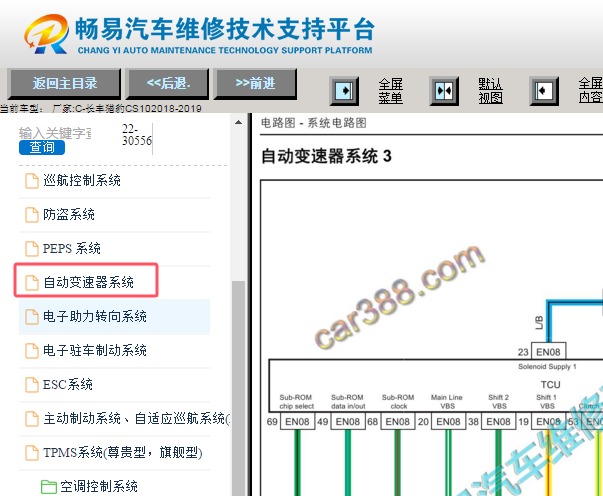Click the 电路图 - 系统电路图 breadcrumb

tap(313, 123)
